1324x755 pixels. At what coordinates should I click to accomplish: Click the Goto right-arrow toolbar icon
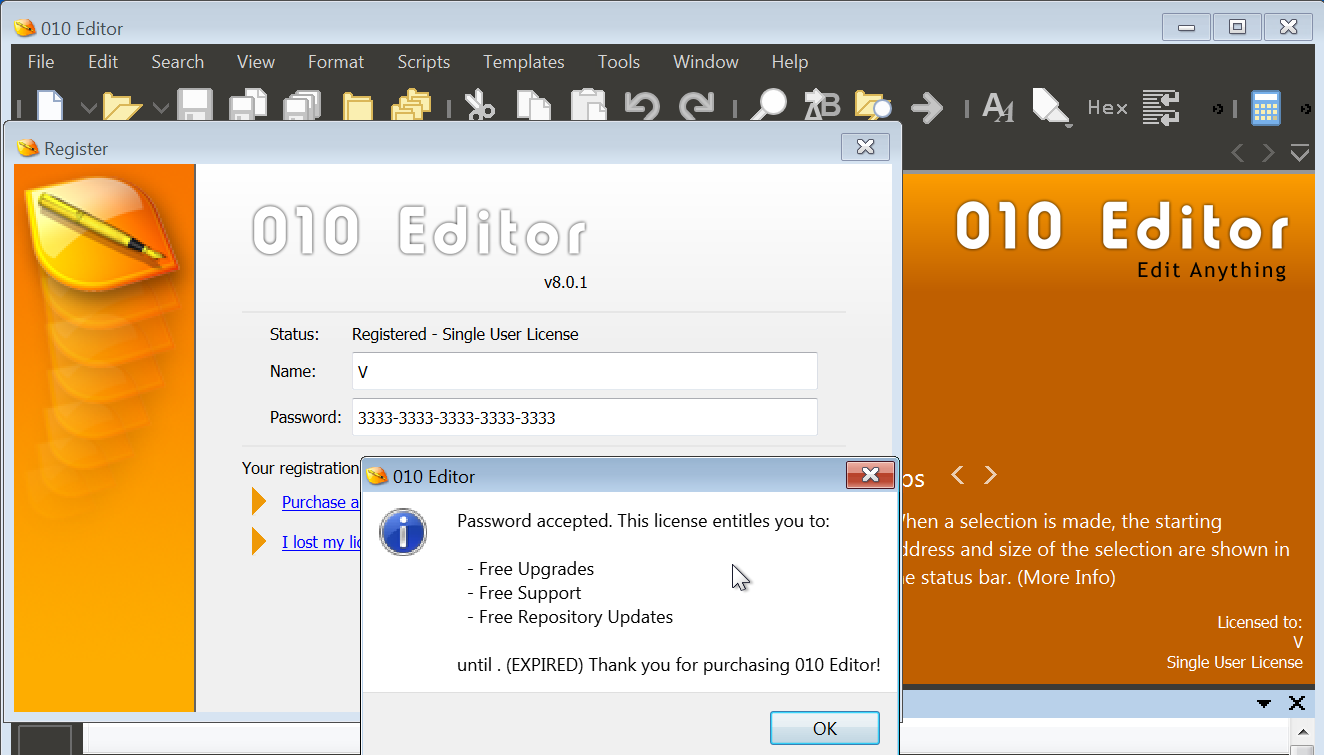click(x=928, y=107)
